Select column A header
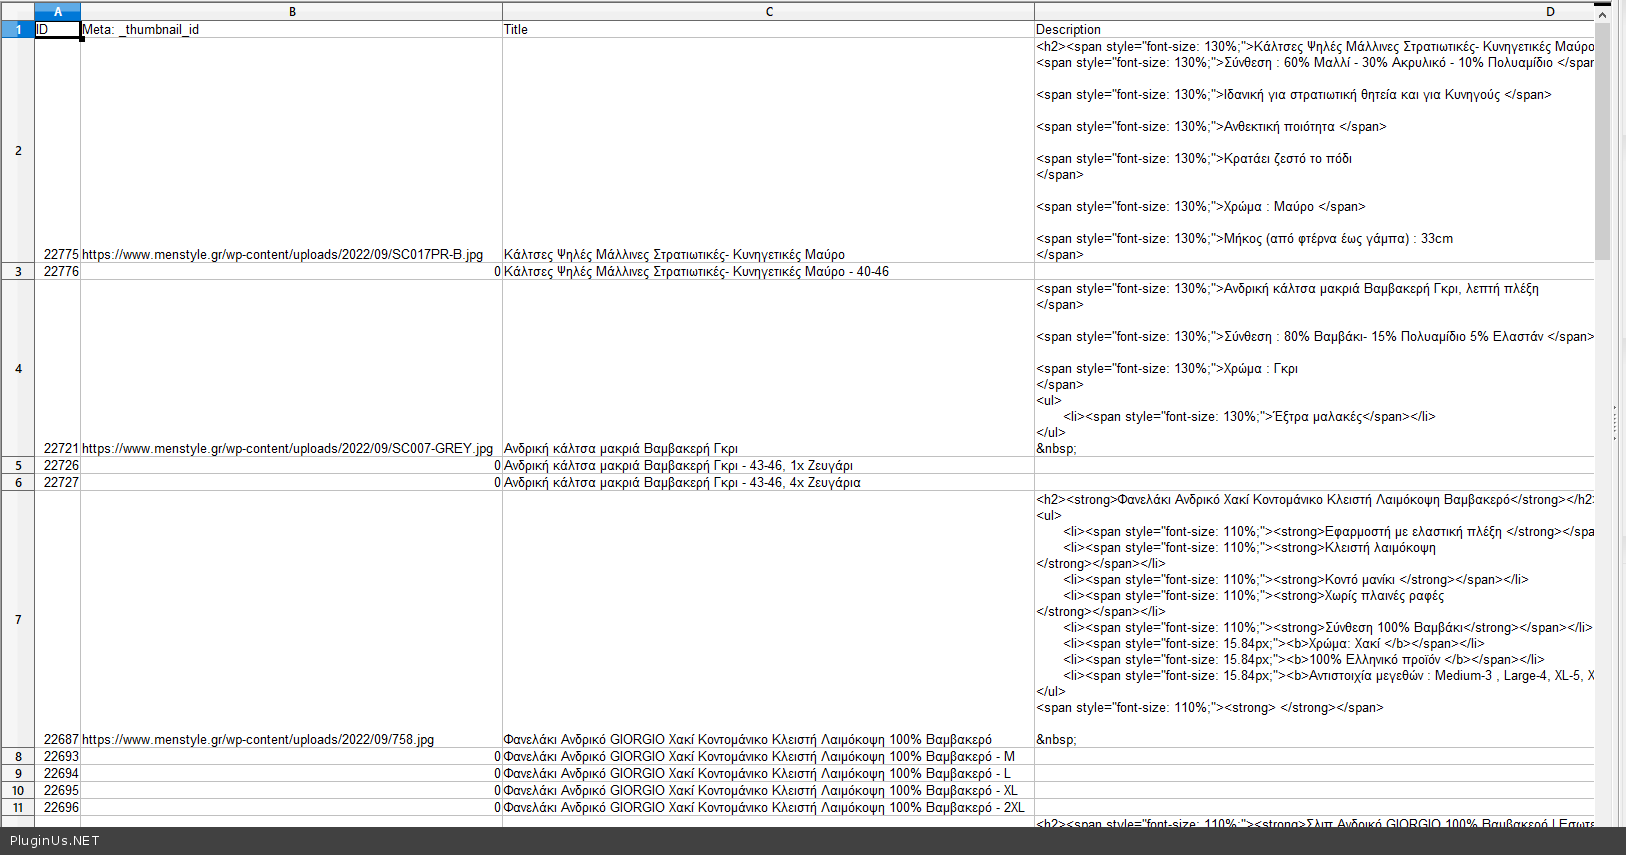Viewport: 1626px width, 855px height. pos(58,12)
